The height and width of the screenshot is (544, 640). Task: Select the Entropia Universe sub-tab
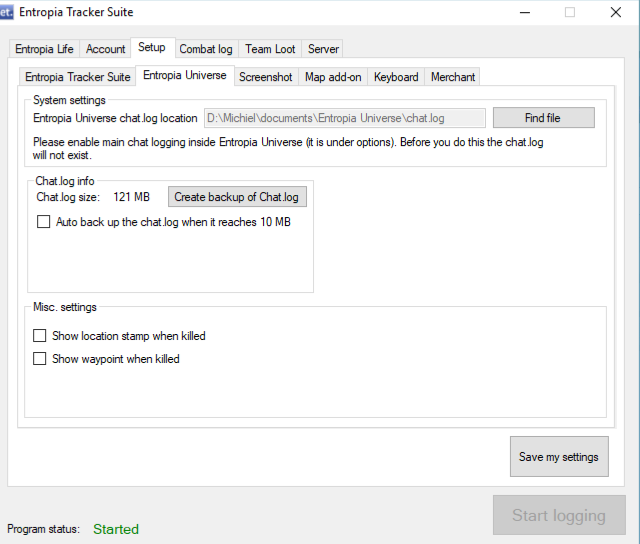tap(184, 75)
